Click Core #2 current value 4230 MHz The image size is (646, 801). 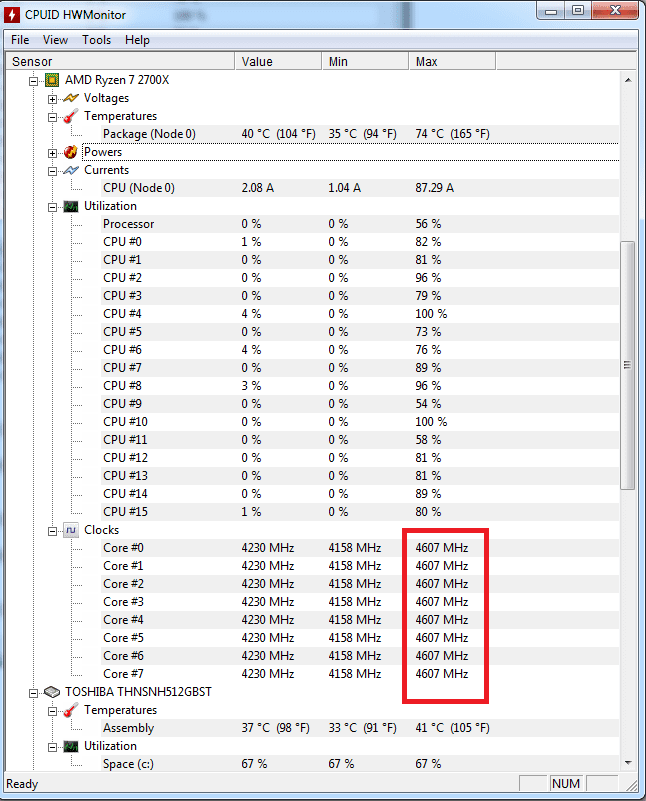(x=268, y=584)
